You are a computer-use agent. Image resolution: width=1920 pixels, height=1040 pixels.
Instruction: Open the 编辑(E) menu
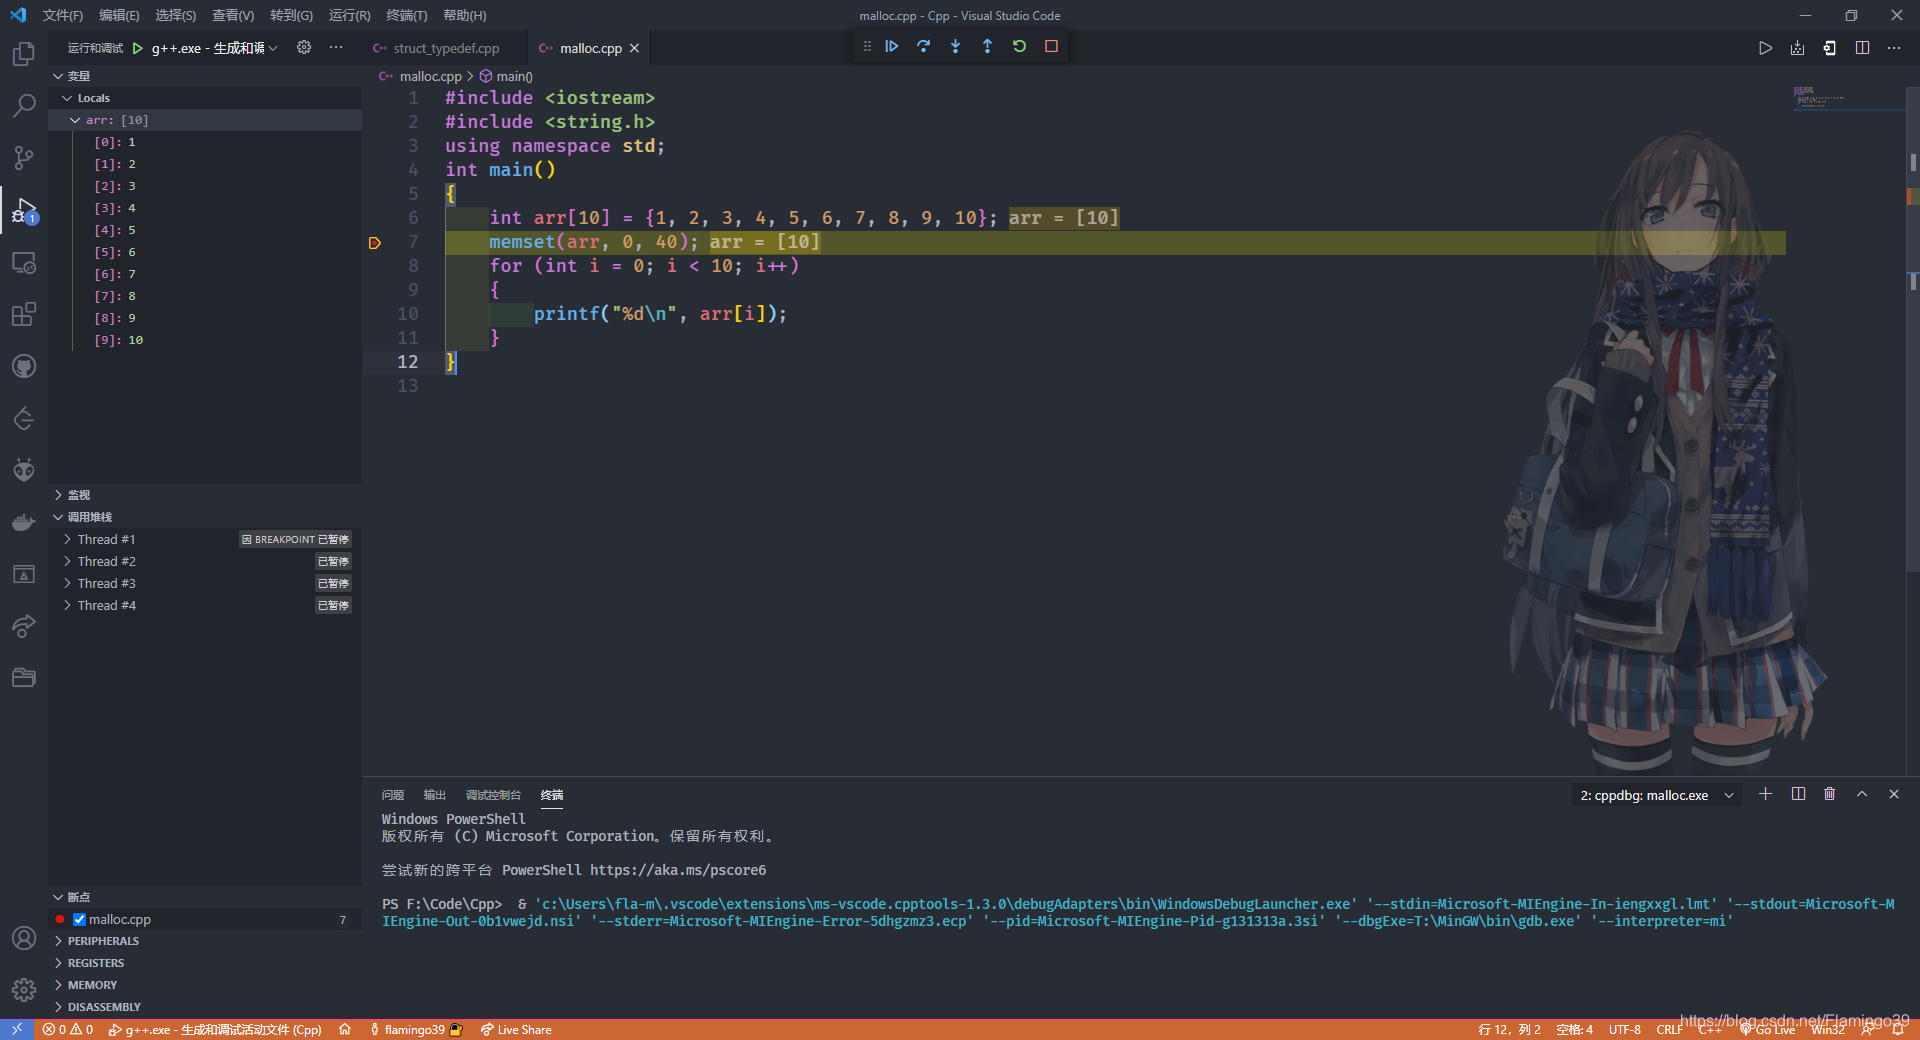pos(119,15)
